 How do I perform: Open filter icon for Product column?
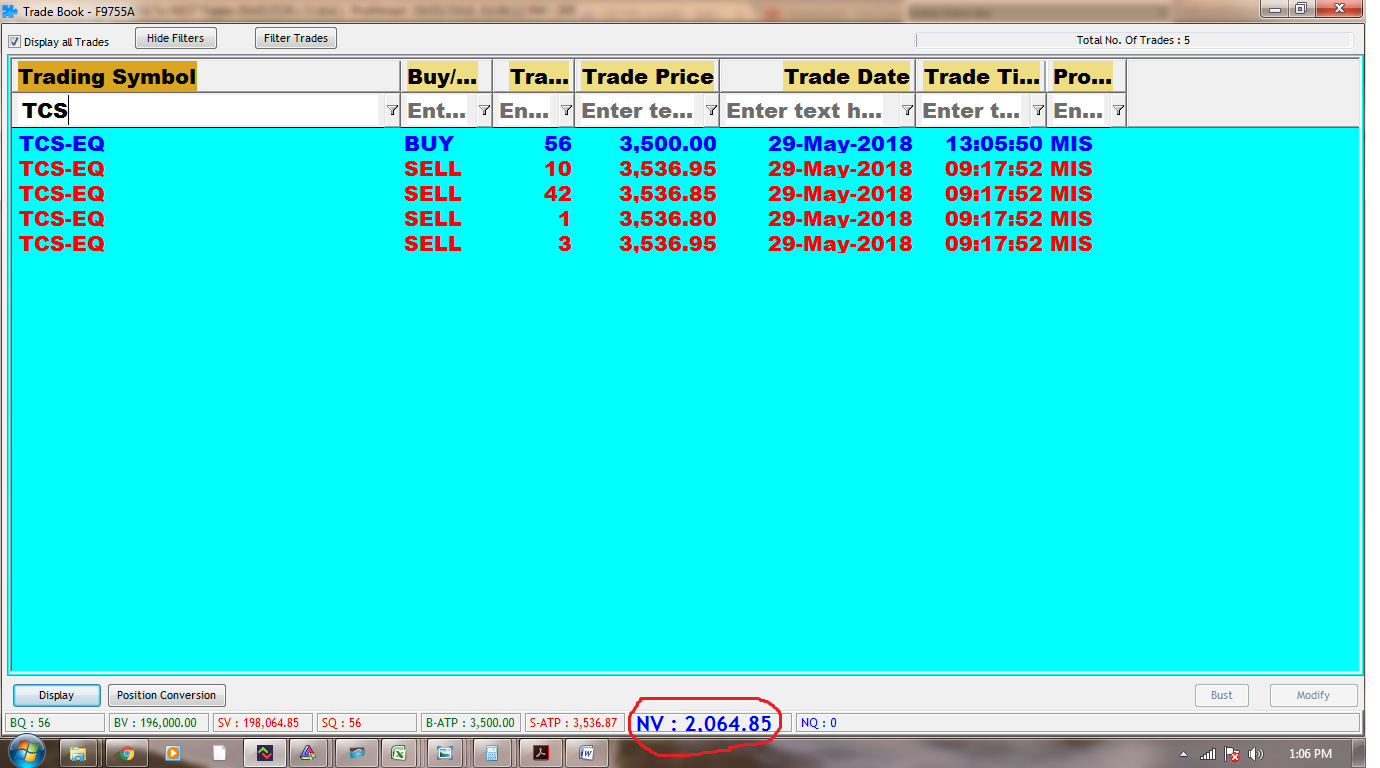(x=1118, y=110)
